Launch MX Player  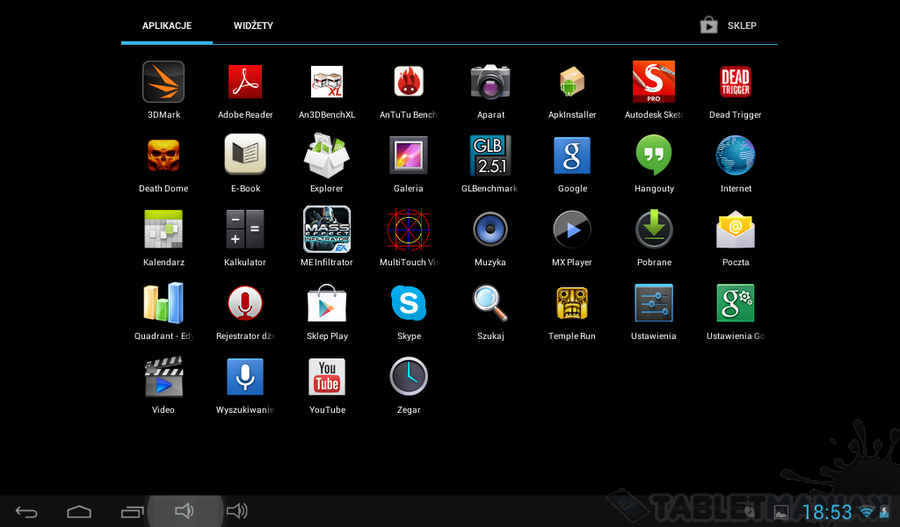(x=572, y=229)
